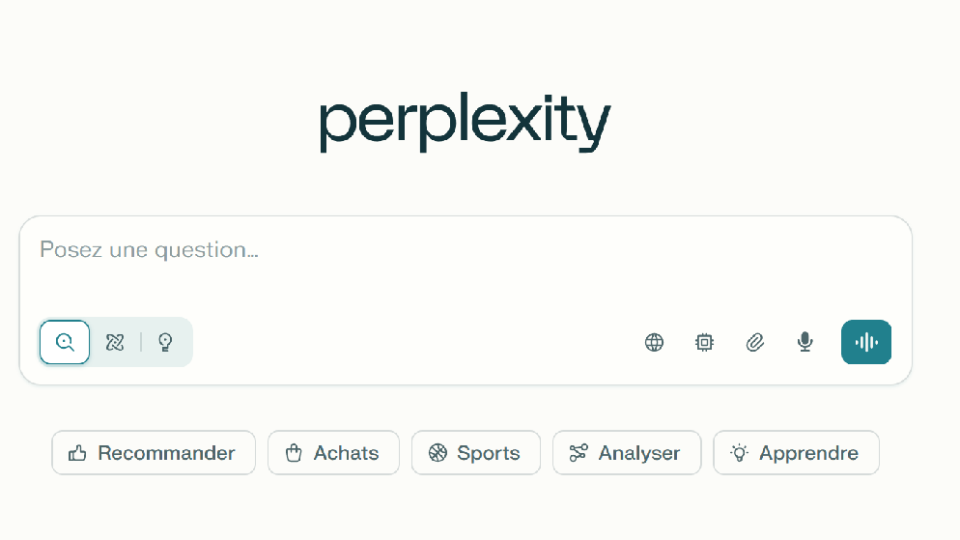Expand the Apprendre suggestion chip

796,453
